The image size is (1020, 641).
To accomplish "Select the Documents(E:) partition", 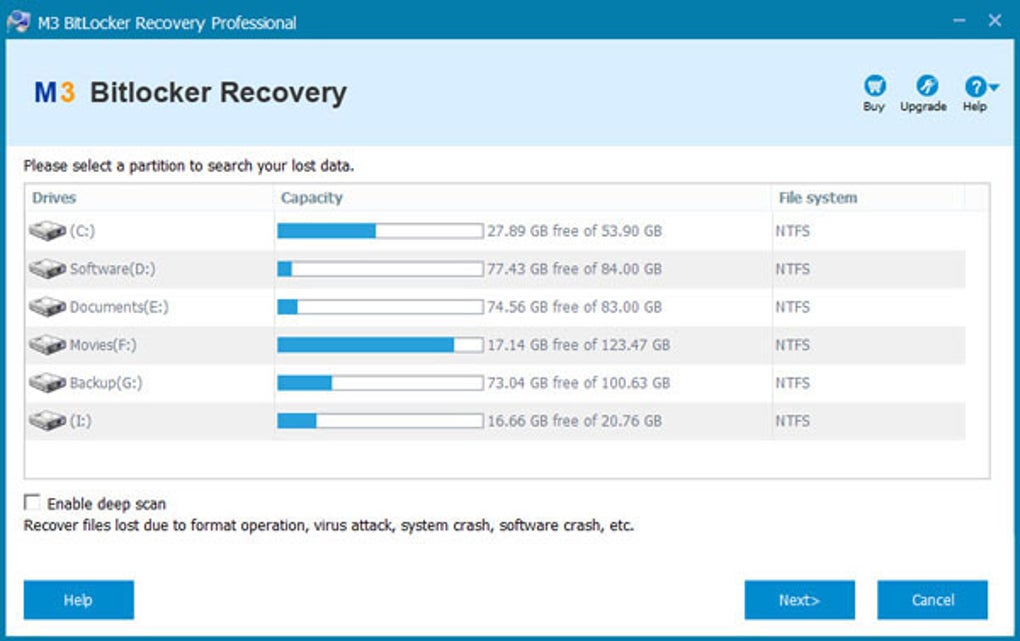I will 119,307.
